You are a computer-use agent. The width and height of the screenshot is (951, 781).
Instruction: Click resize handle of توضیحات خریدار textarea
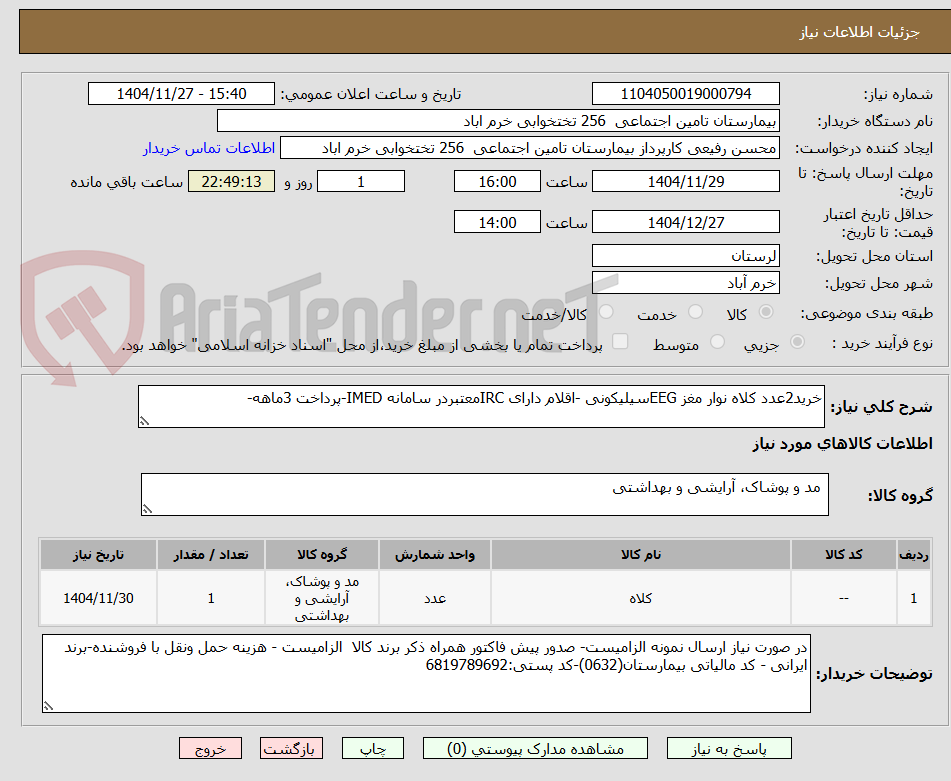pos(48,706)
